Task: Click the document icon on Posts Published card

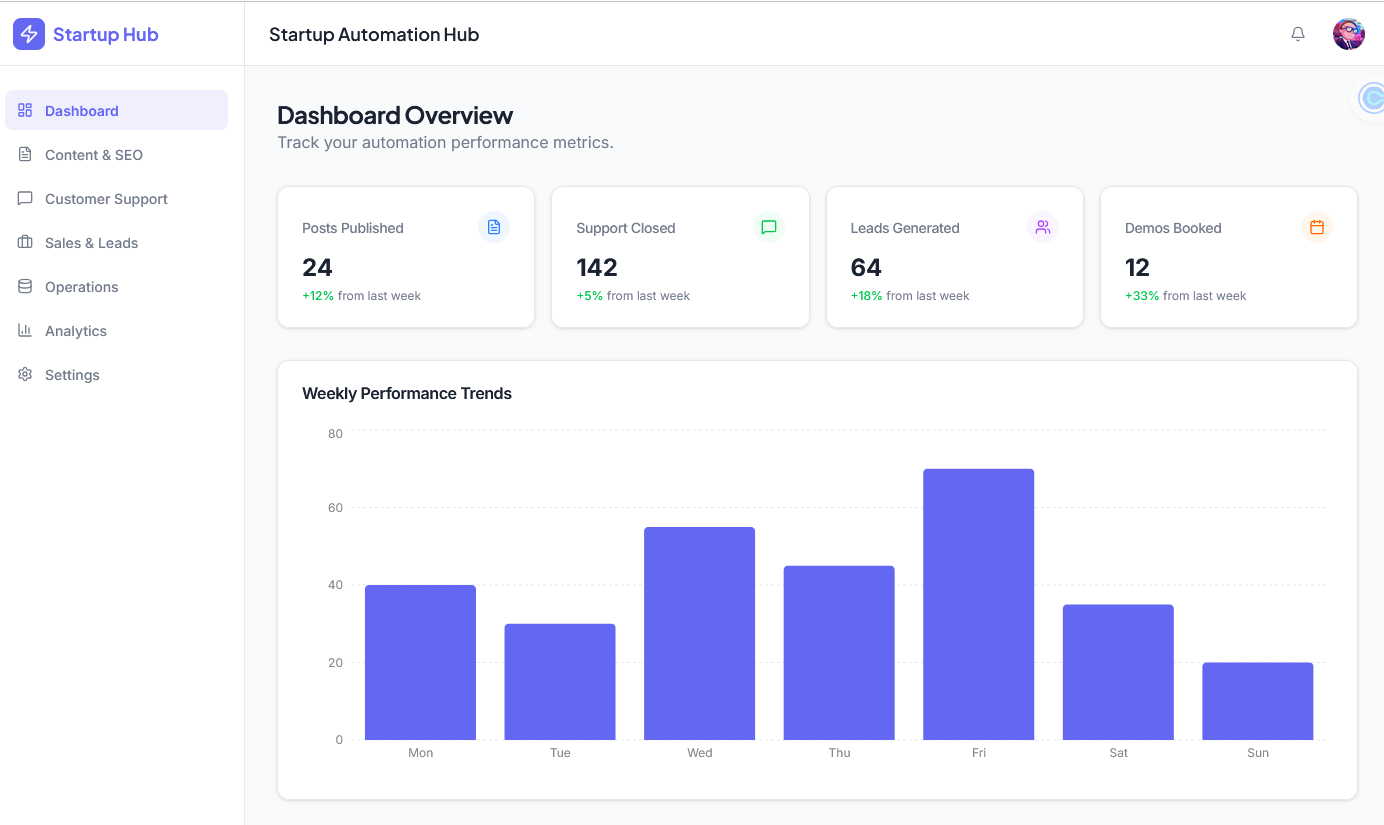Action: pos(493,227)
